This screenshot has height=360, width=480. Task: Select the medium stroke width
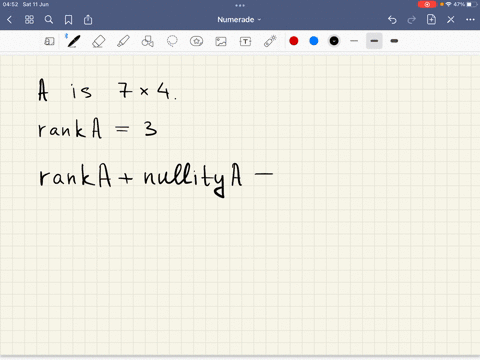374,41
